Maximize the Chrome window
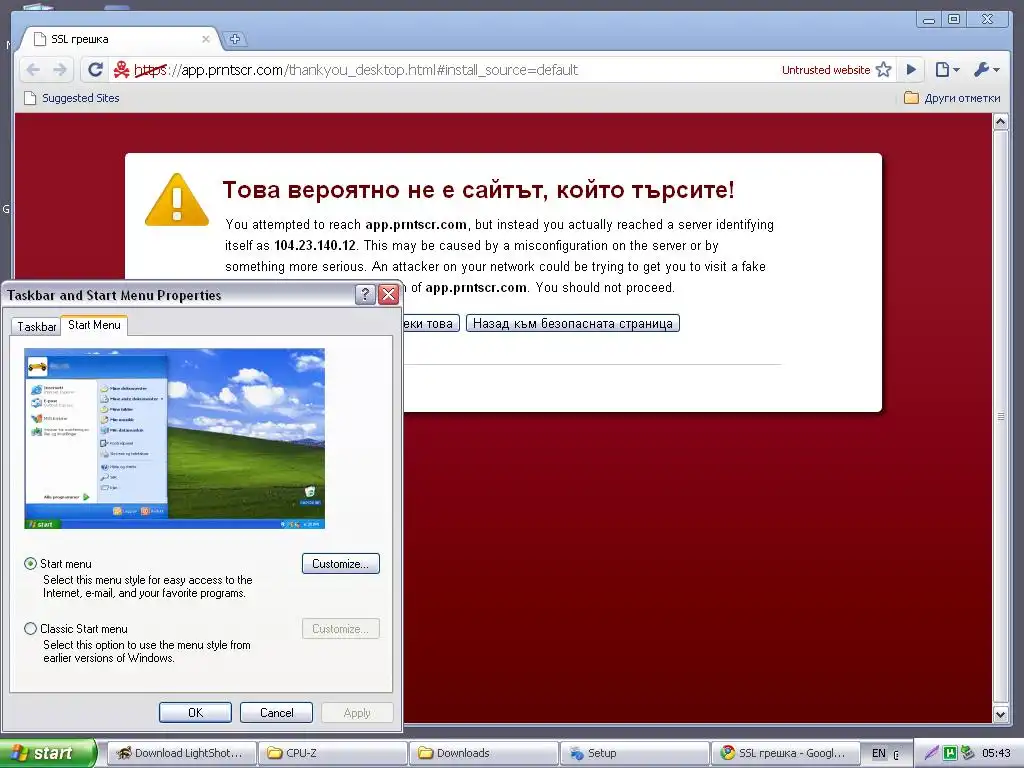1024x768 pixels. (x=954, y=20)
